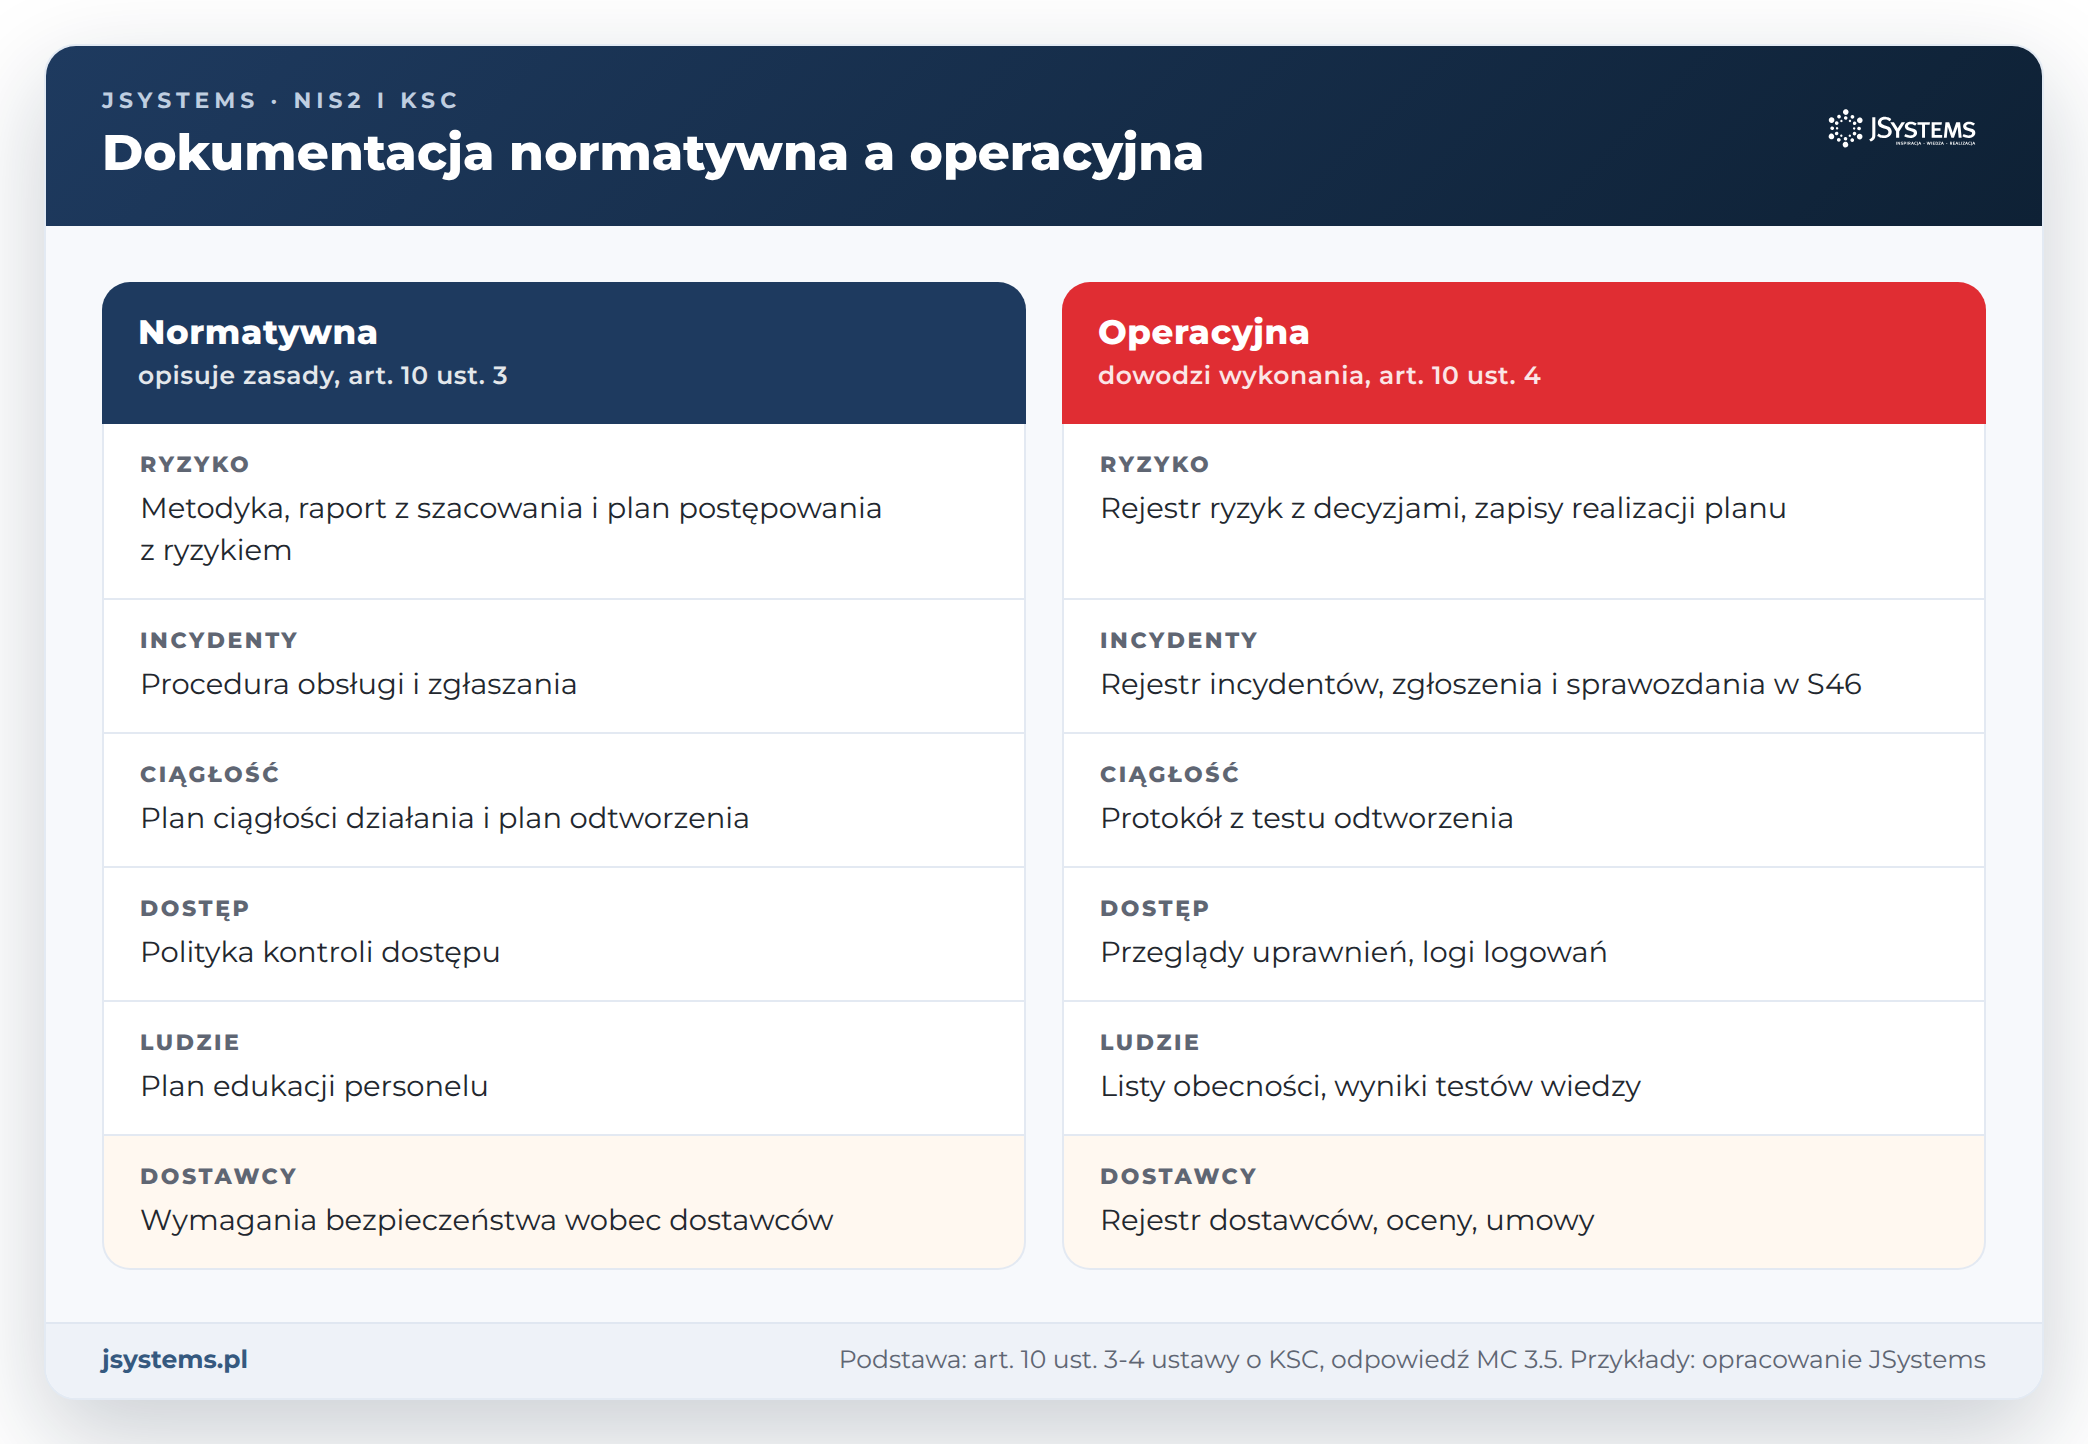
Task: Select 'Listy obecności, wyniki testów wiedzy'
Action: [1371, 1086]
